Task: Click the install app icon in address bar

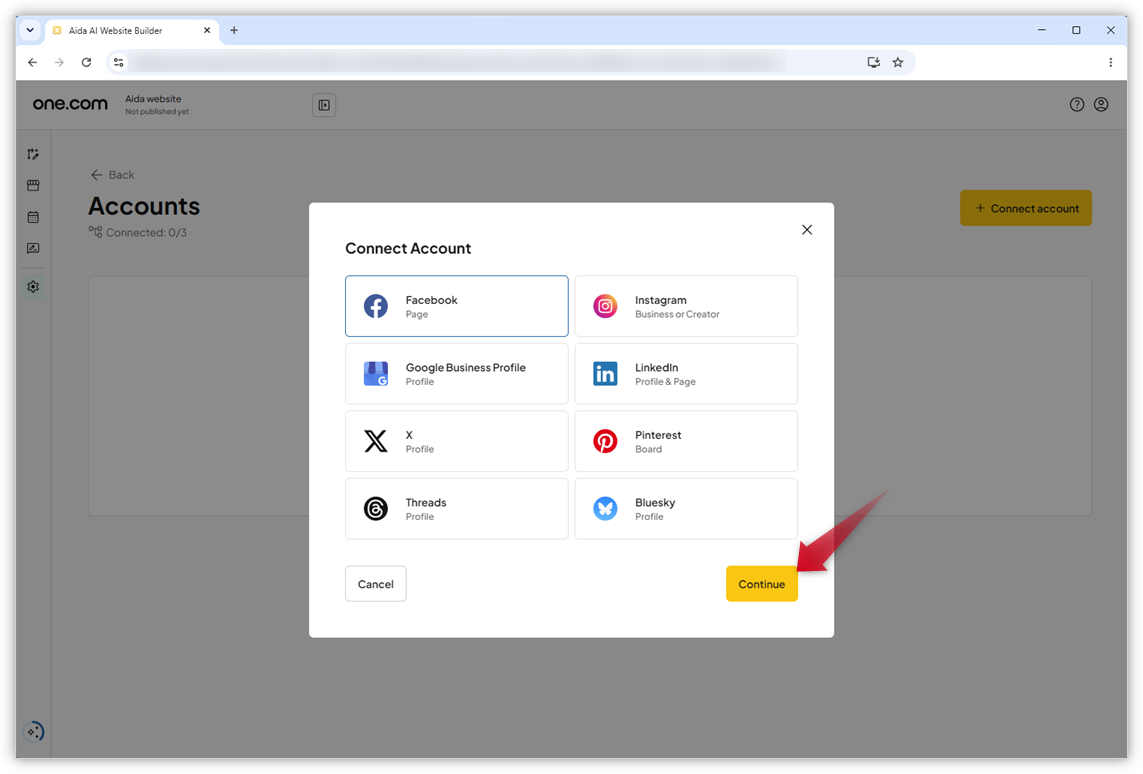Action: (873, 63)
